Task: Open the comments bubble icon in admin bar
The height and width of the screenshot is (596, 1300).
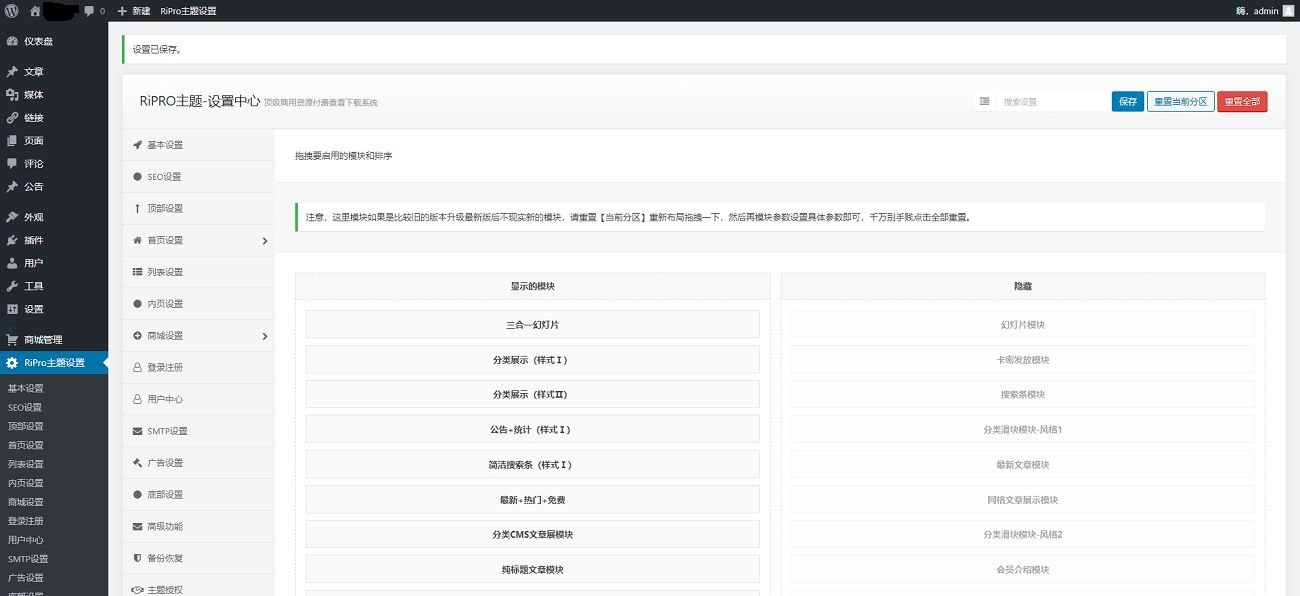Action: point(89,11)
